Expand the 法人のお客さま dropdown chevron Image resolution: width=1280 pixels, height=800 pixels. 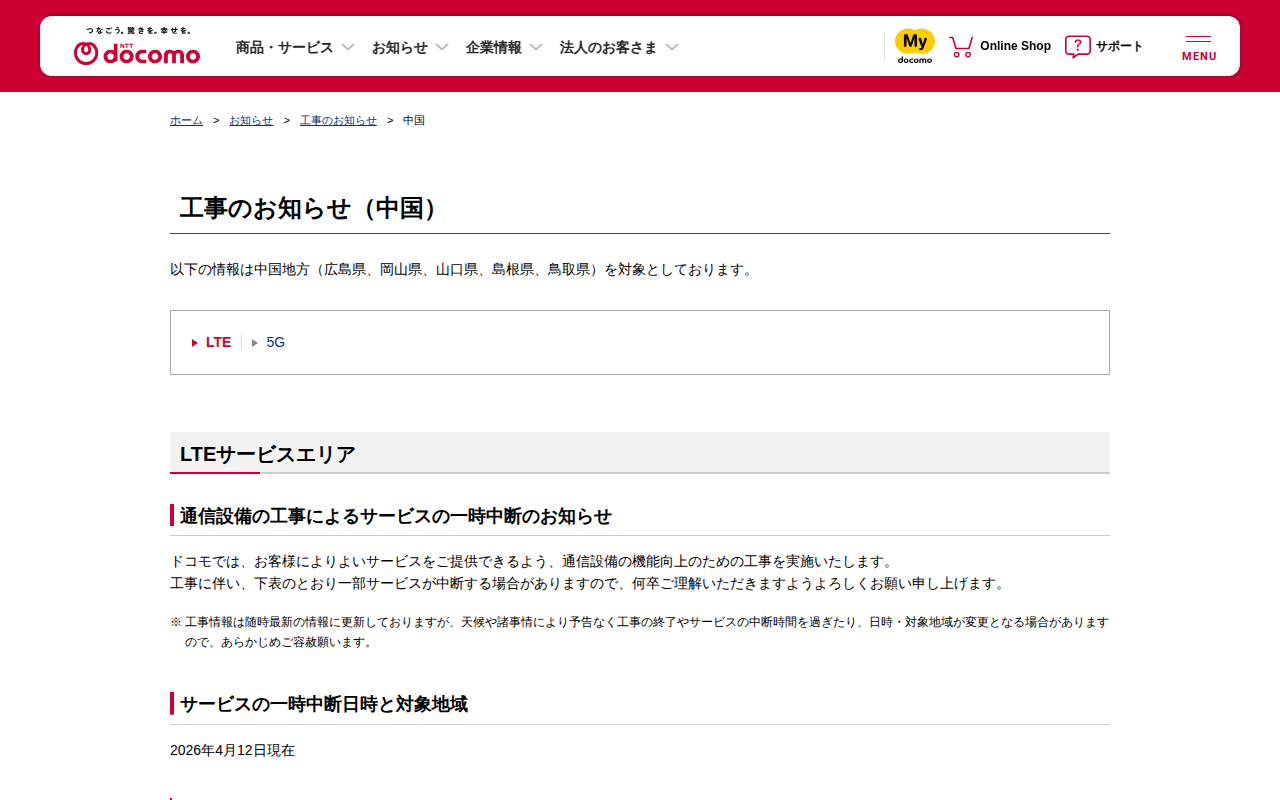coord(672,47)
